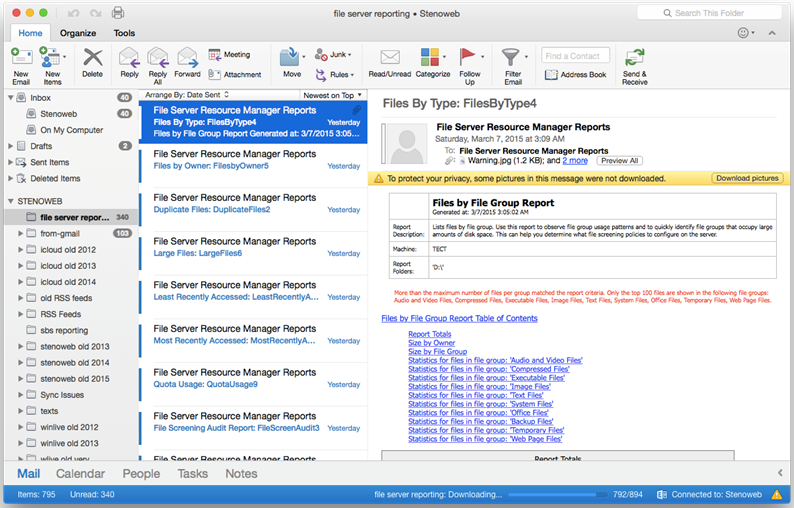Click the Junk icon

pyautogui.click(x=321, y=54)
